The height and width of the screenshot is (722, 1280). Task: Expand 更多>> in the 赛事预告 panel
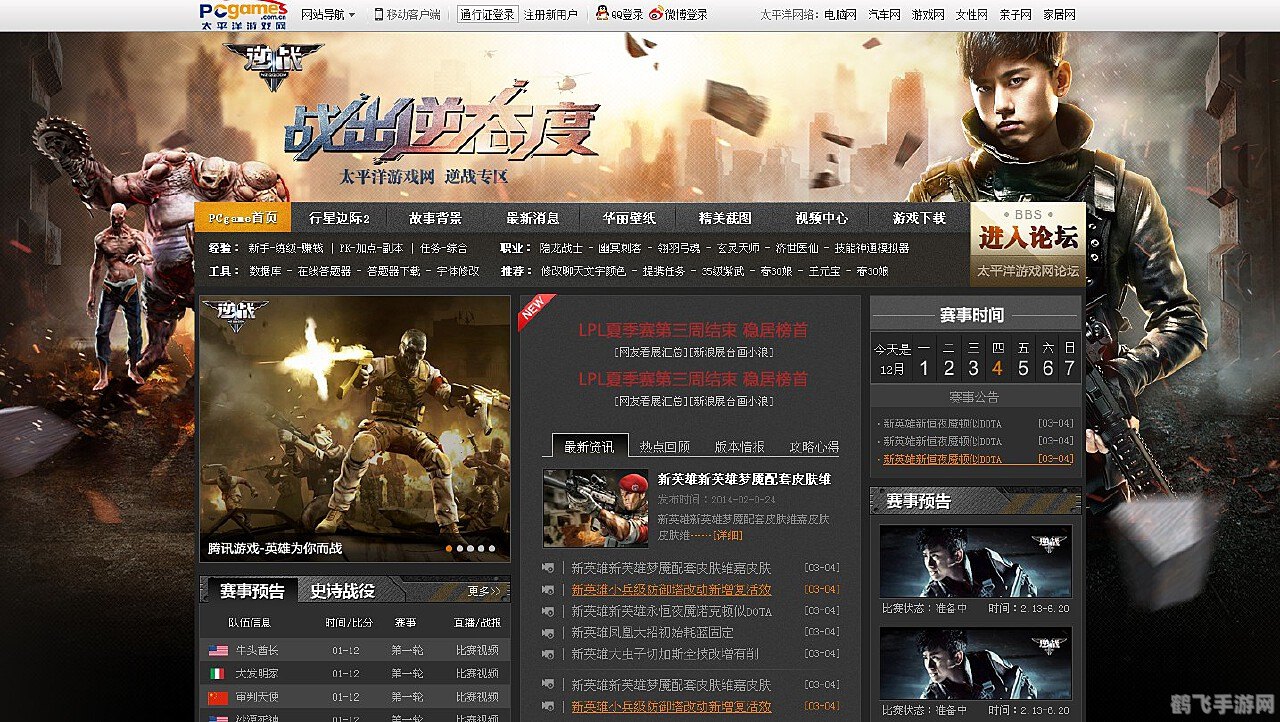(484, 590)
